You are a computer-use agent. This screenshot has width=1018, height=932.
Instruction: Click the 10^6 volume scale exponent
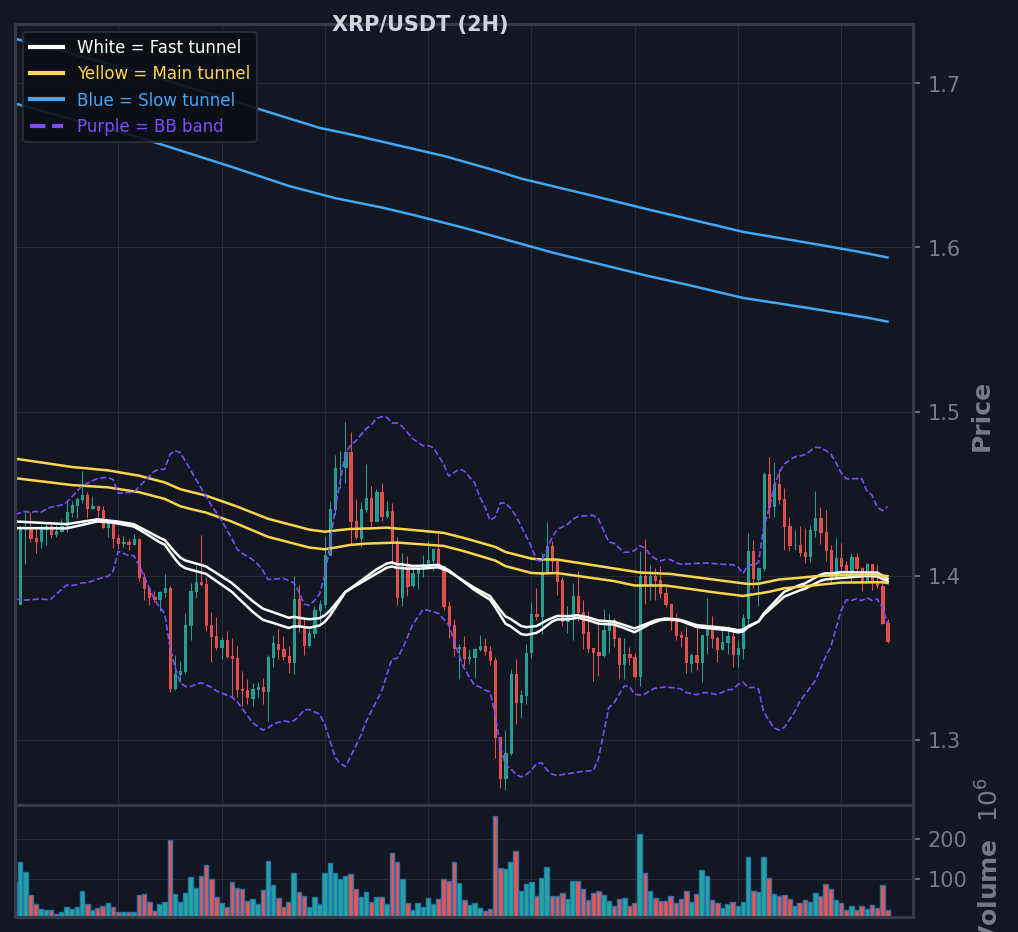click(x=986, y=800)
